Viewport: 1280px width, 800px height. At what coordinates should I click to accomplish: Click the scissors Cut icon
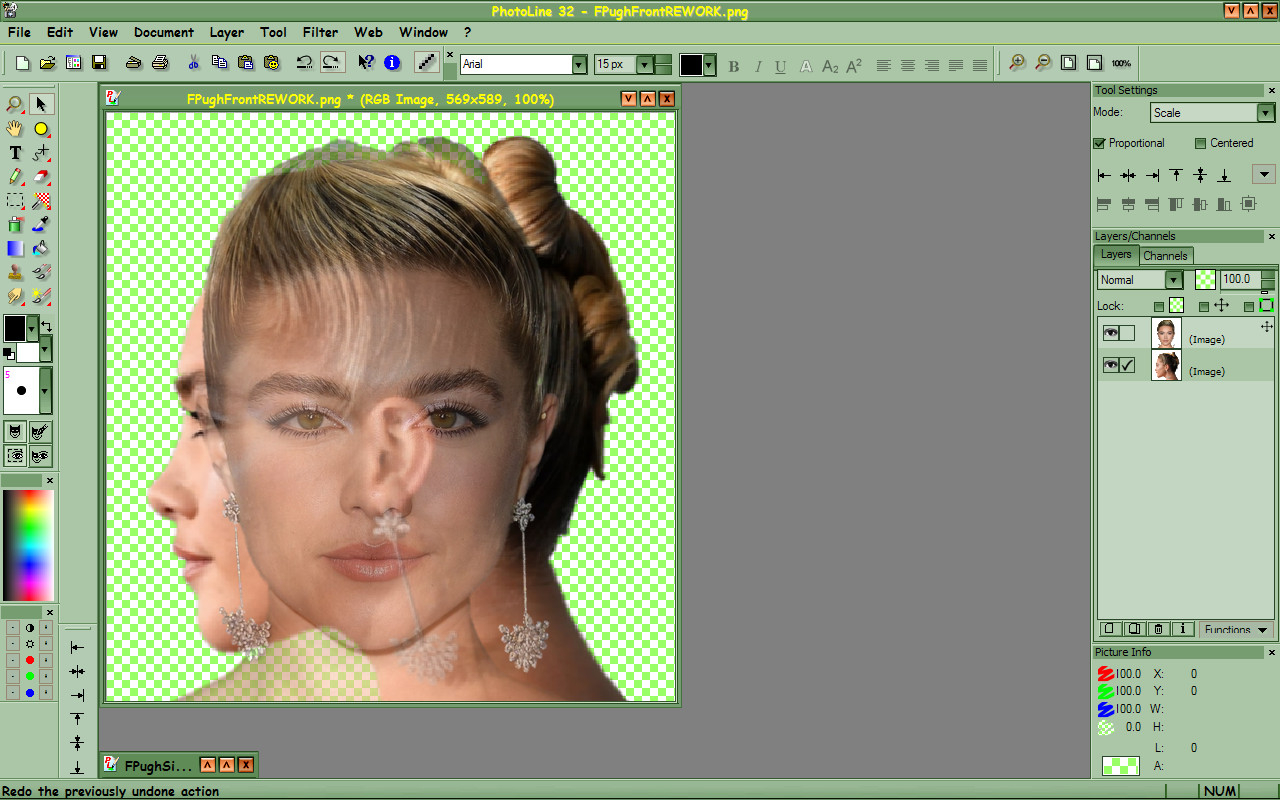194,63
